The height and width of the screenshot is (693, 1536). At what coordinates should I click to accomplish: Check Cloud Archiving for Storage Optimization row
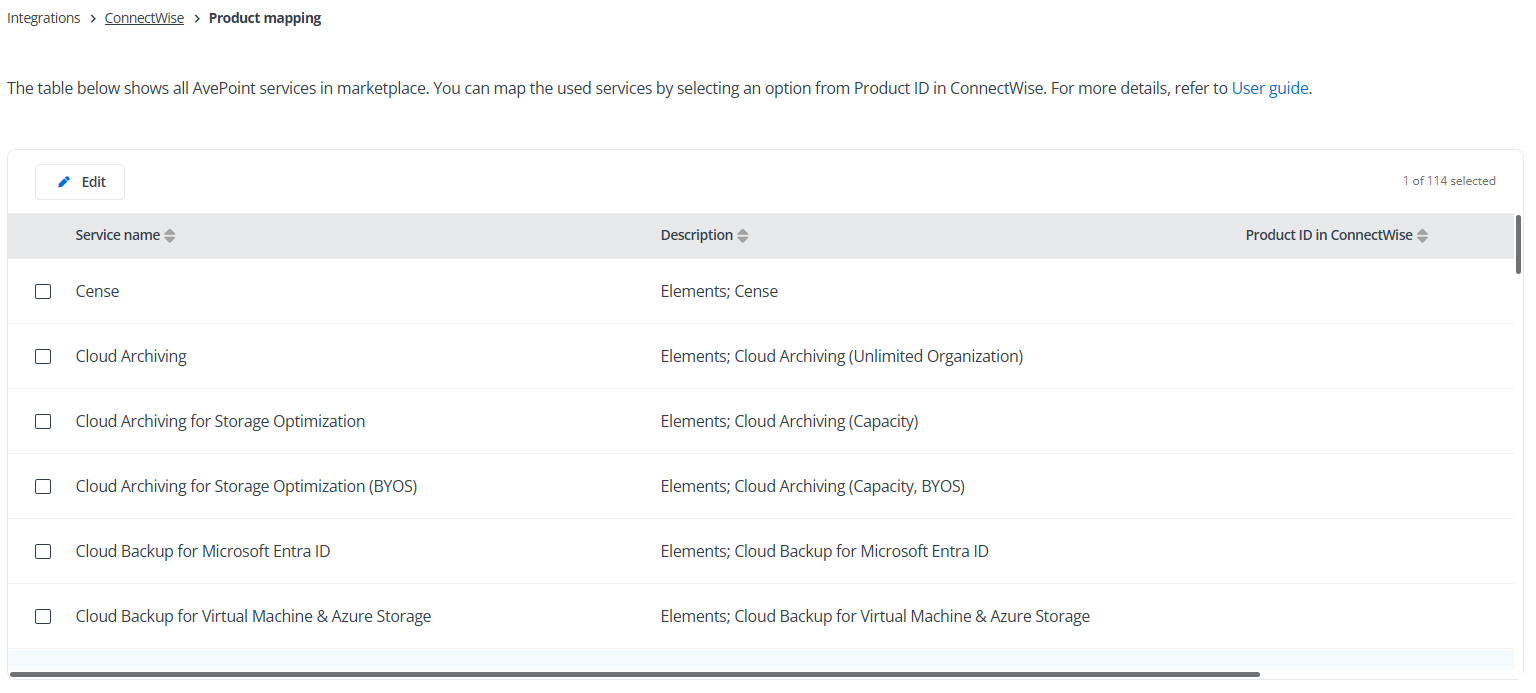coord(43,422)
